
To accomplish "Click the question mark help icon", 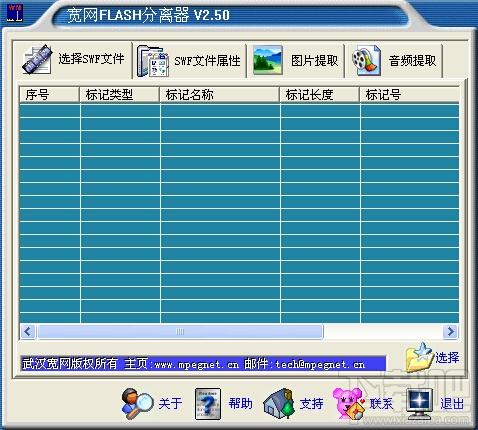I will (208, 404).
